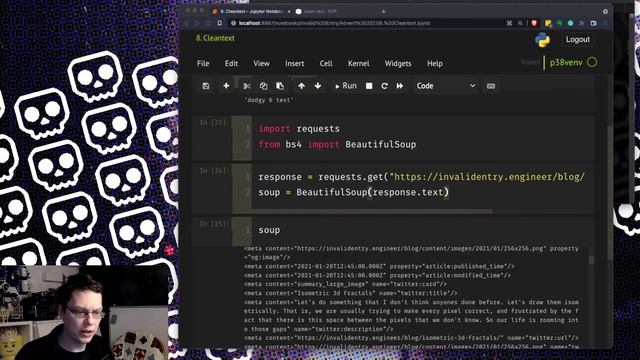Go back using the browser back arrow
The height and width of the screenshot is (360, 640).
pyautogui.click(x=187, y=23)
